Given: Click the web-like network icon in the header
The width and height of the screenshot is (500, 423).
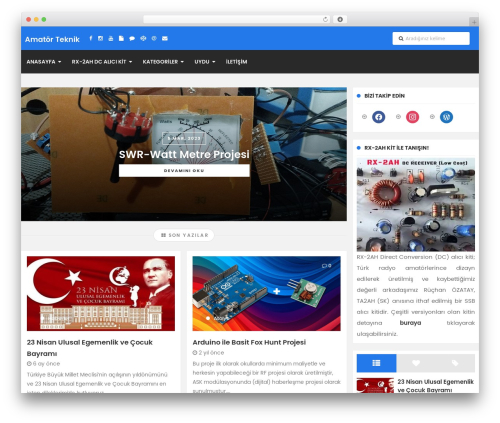Looking at the screenshot, I should (143, 38).
